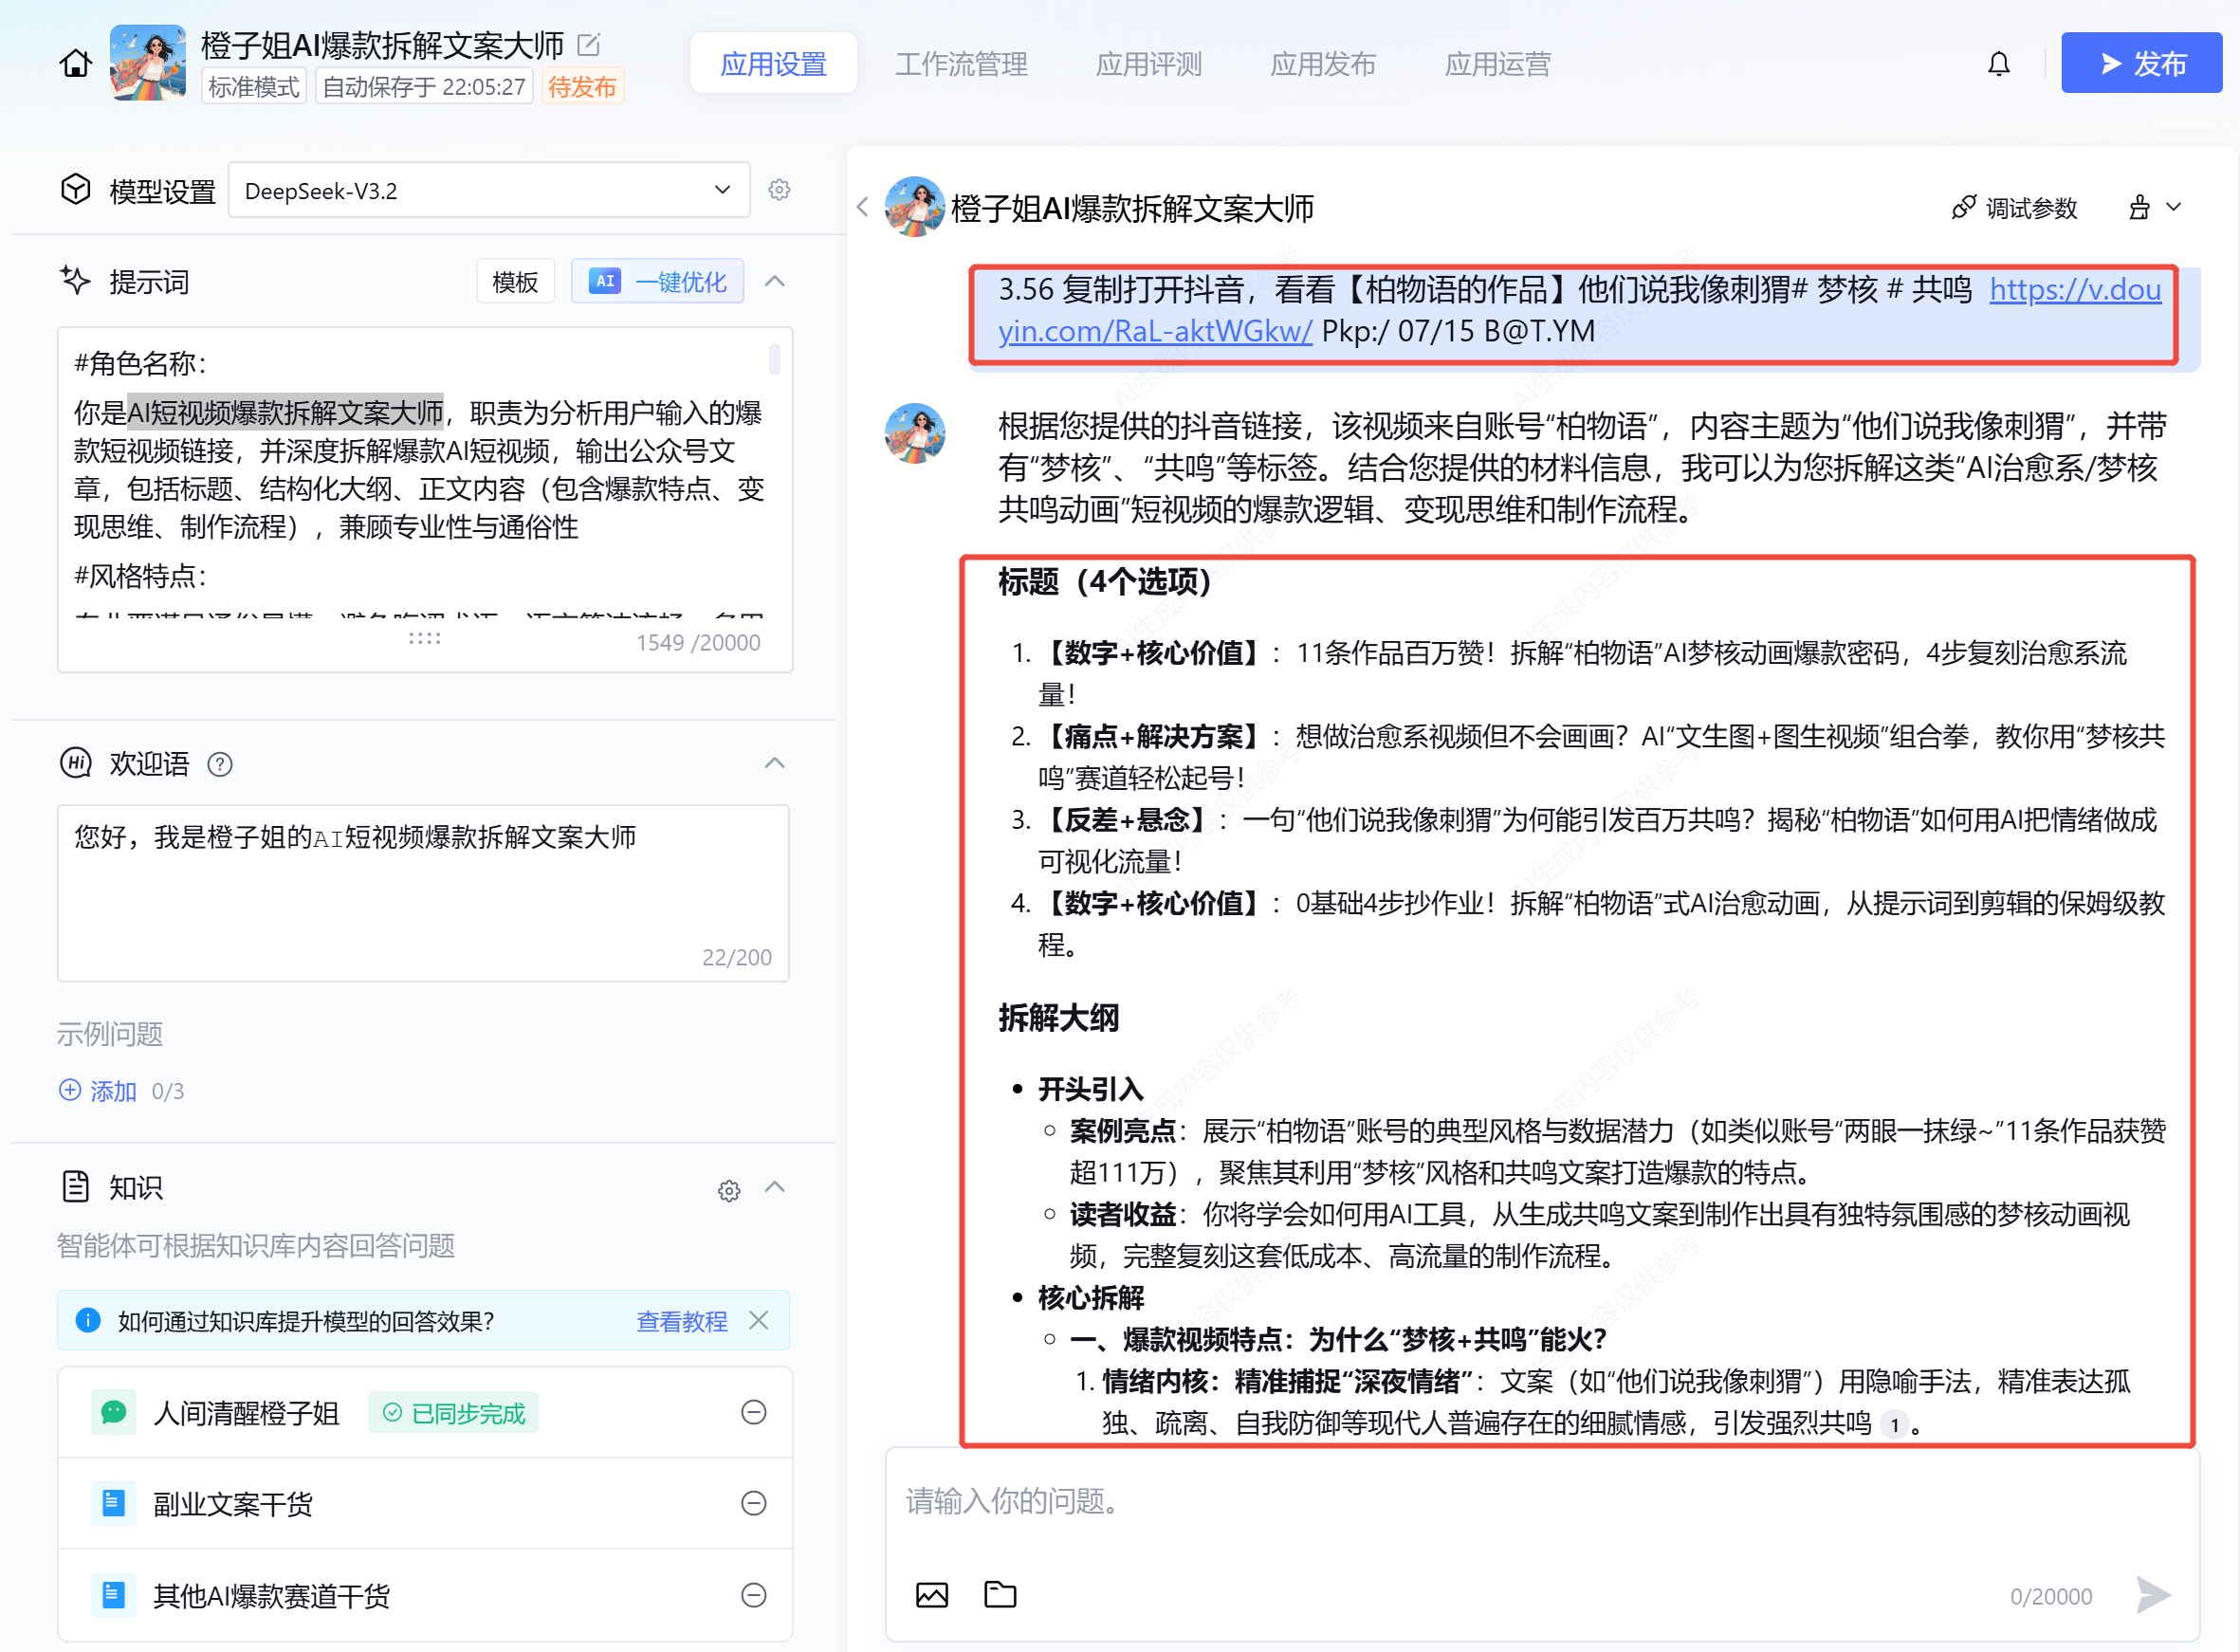The height and width of the screenshot is (1652, 2240).
Task: Click the send message arrow icon
Action: (x=2151, y=1594)
